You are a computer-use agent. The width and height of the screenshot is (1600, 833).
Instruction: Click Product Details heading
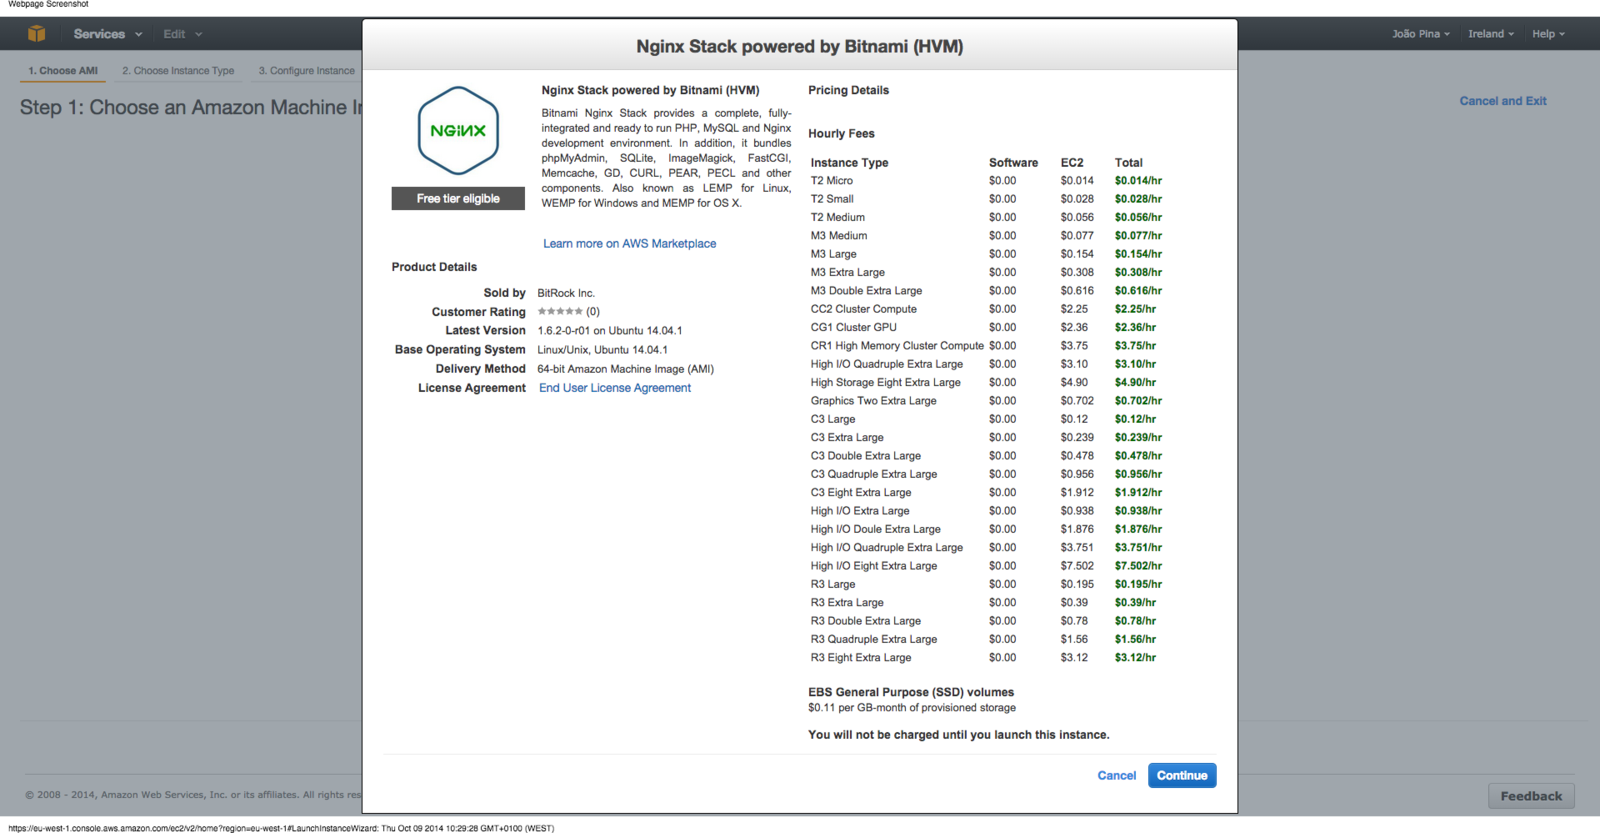pyautogui.click(x=434, y=267)
